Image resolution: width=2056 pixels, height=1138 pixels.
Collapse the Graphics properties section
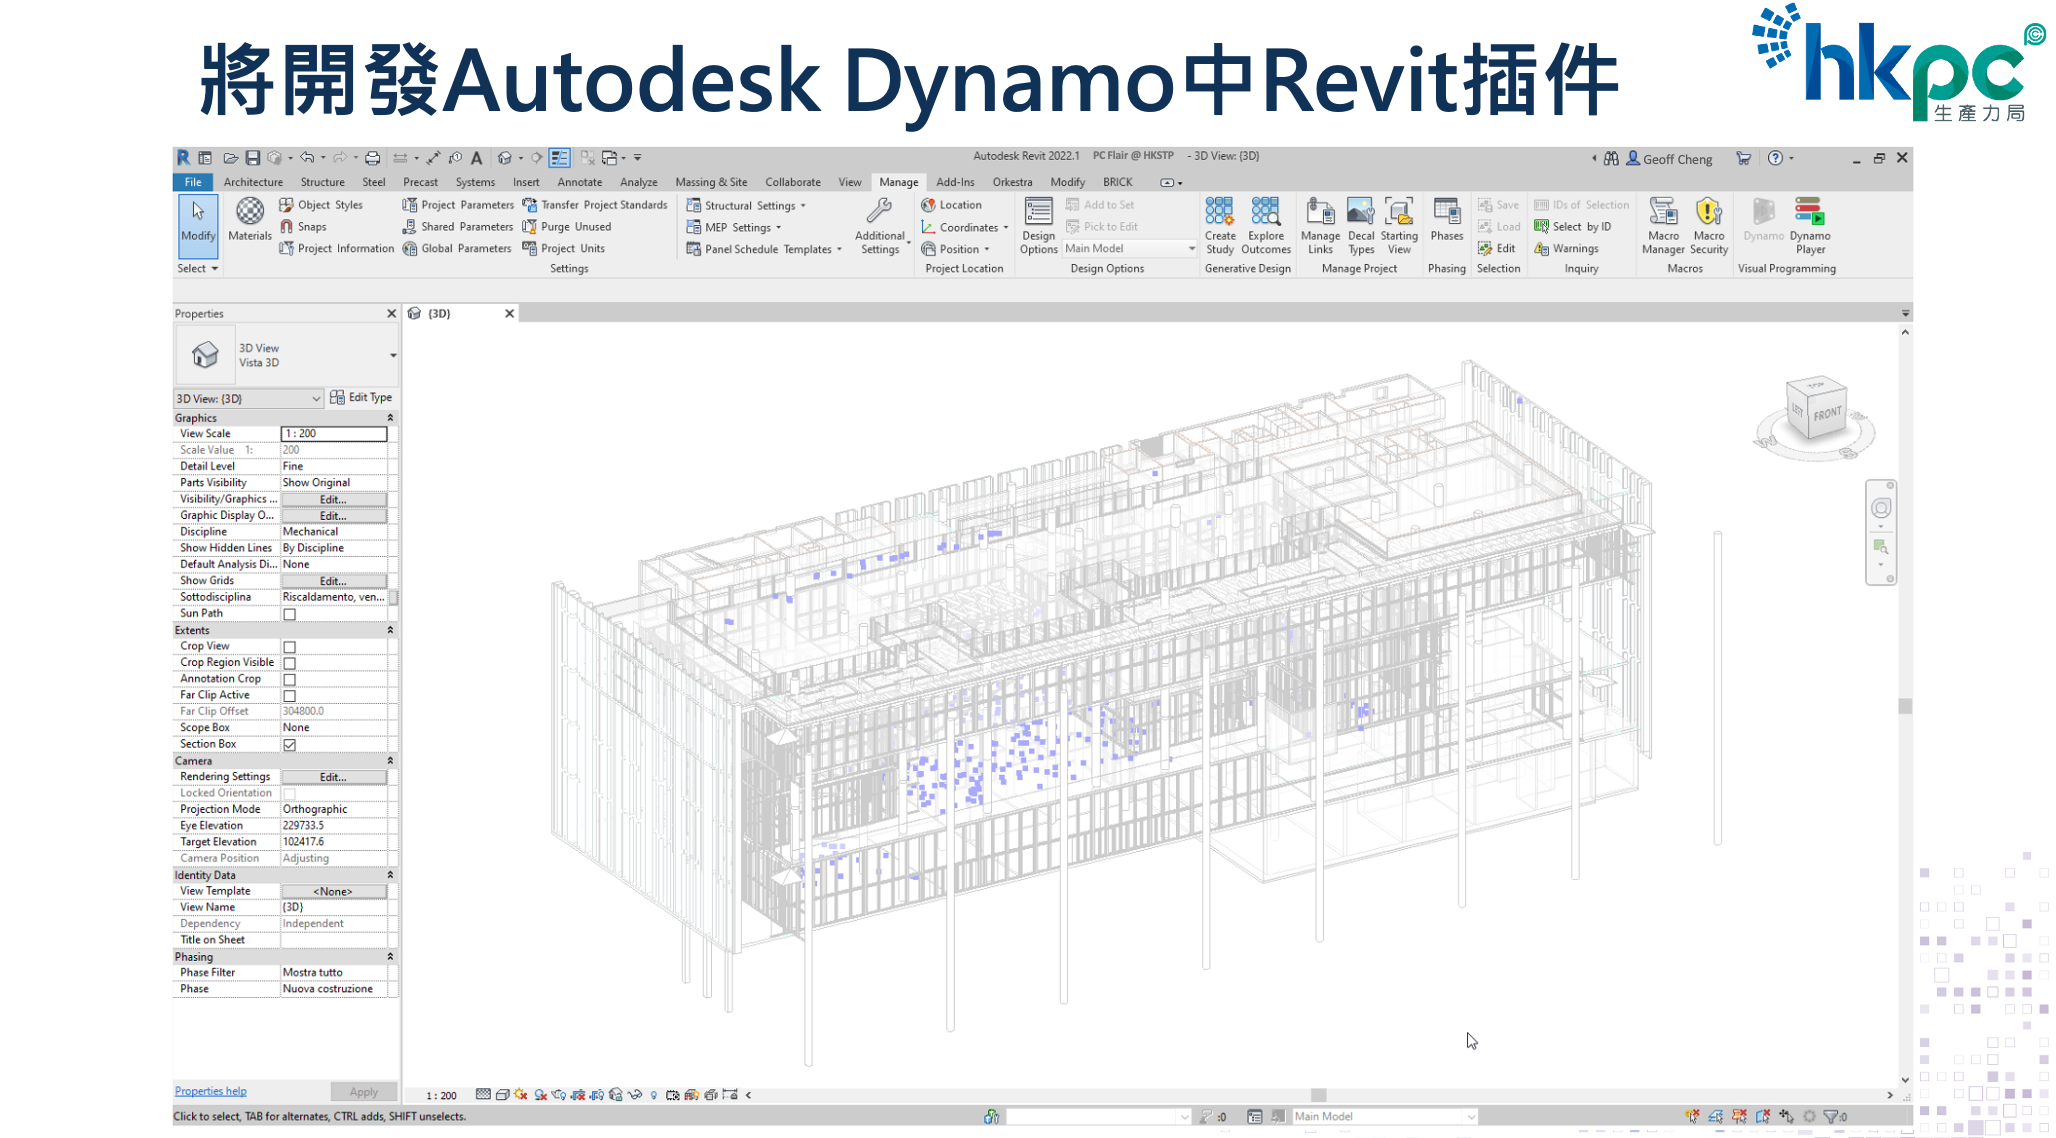(x=390, y=418)
